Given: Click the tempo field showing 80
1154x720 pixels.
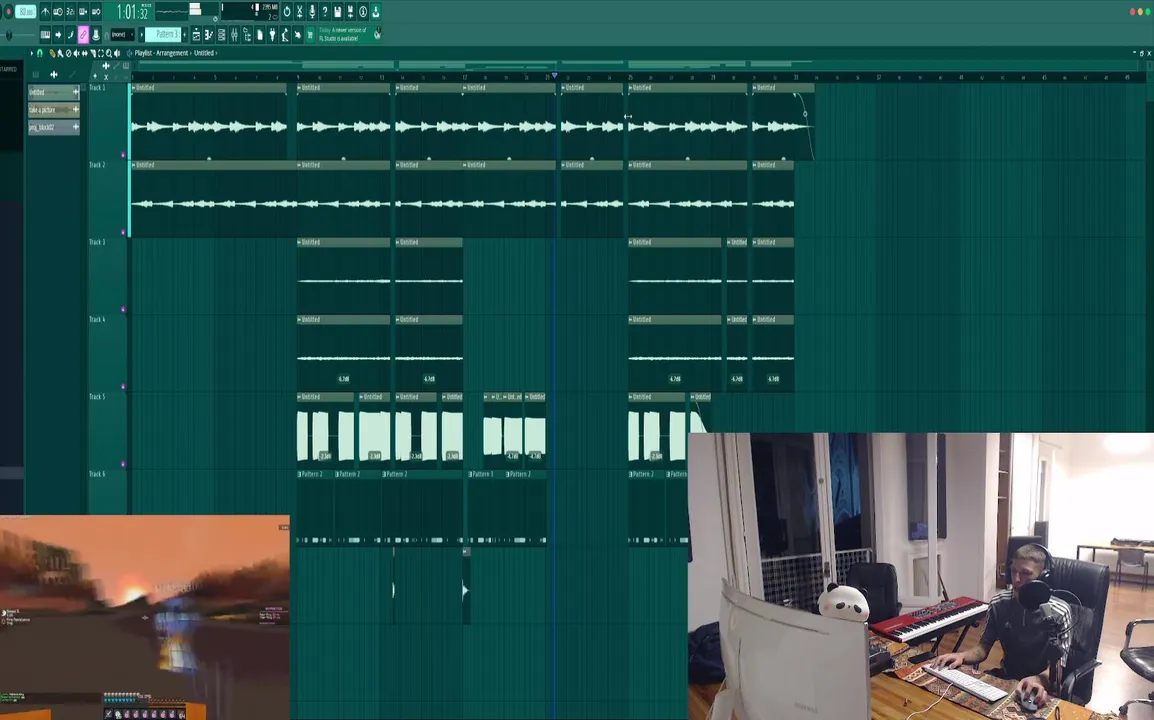Looking at the screenshot, I should [x=26, y=12].
